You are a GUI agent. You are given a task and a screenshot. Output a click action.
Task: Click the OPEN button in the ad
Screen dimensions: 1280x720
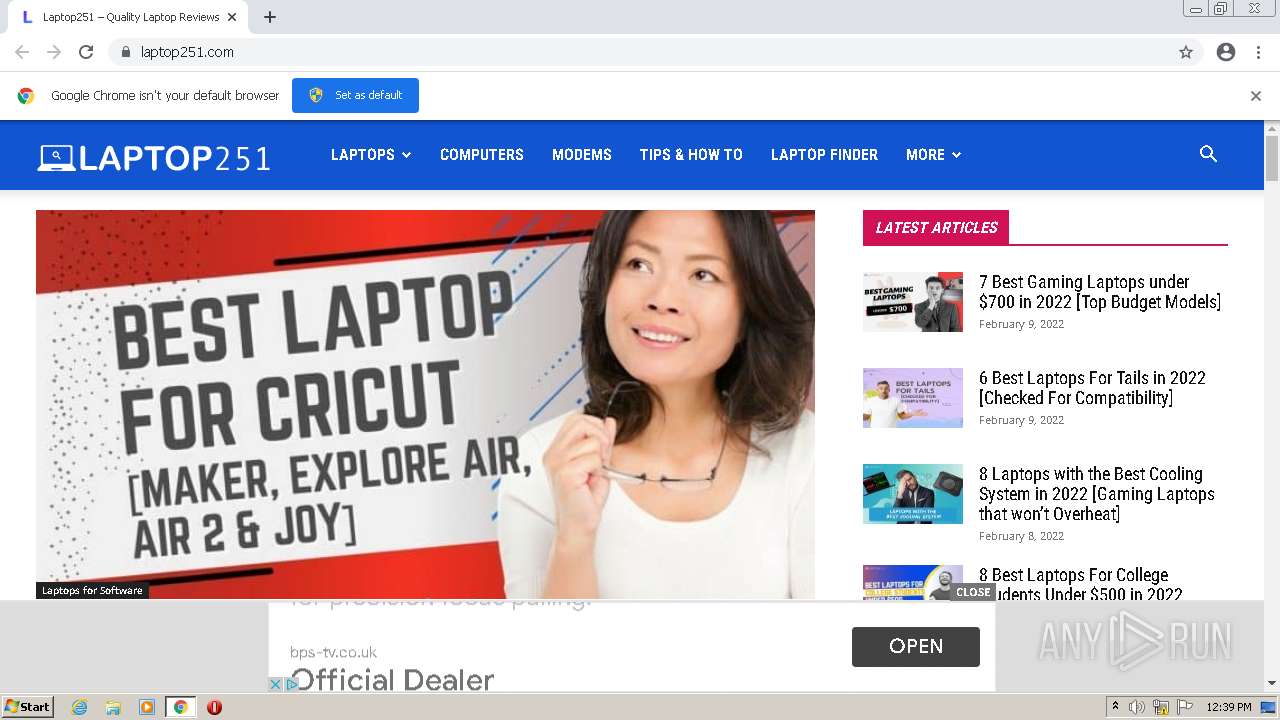916,646
